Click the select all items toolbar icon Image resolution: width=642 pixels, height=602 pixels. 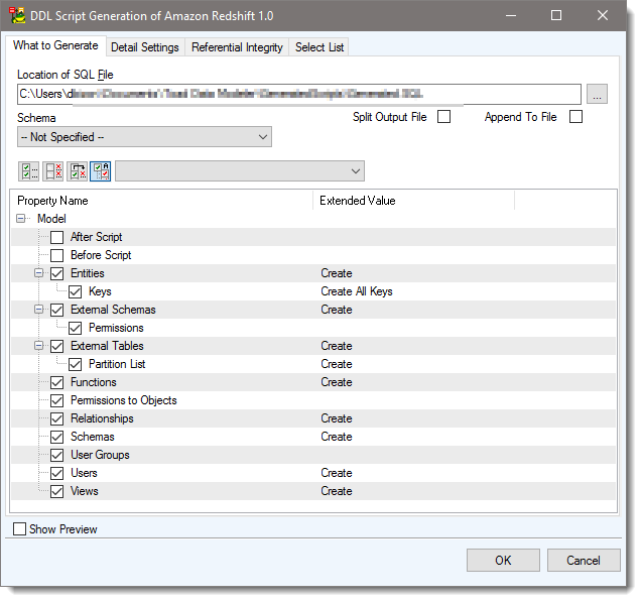click(28, 171)
